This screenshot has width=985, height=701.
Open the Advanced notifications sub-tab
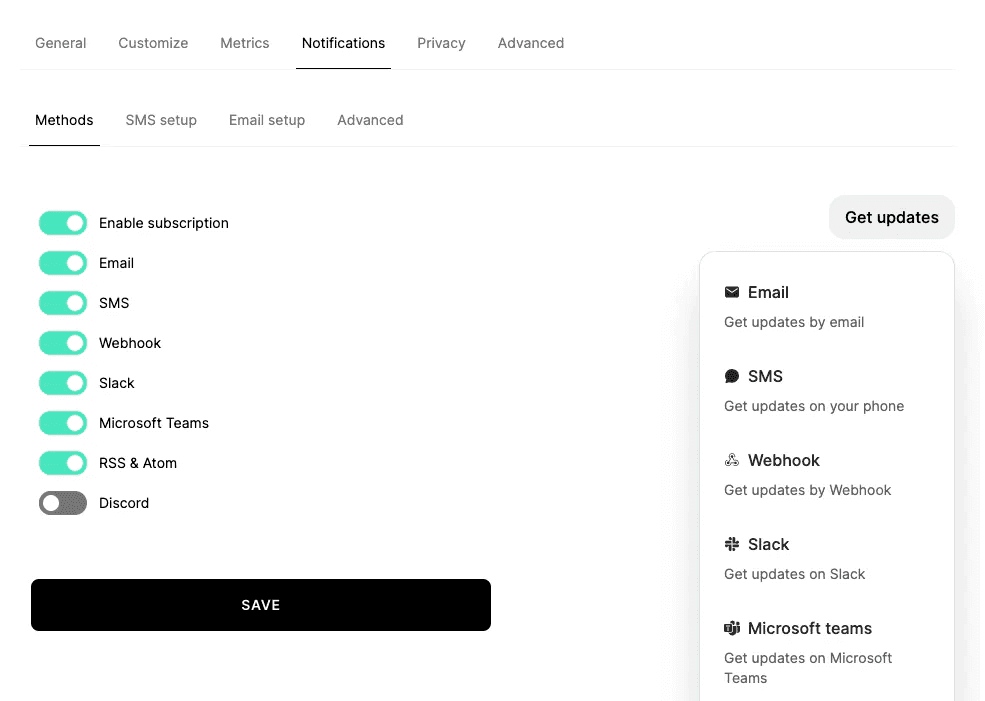pyautogui.click(x=370, y=120)
